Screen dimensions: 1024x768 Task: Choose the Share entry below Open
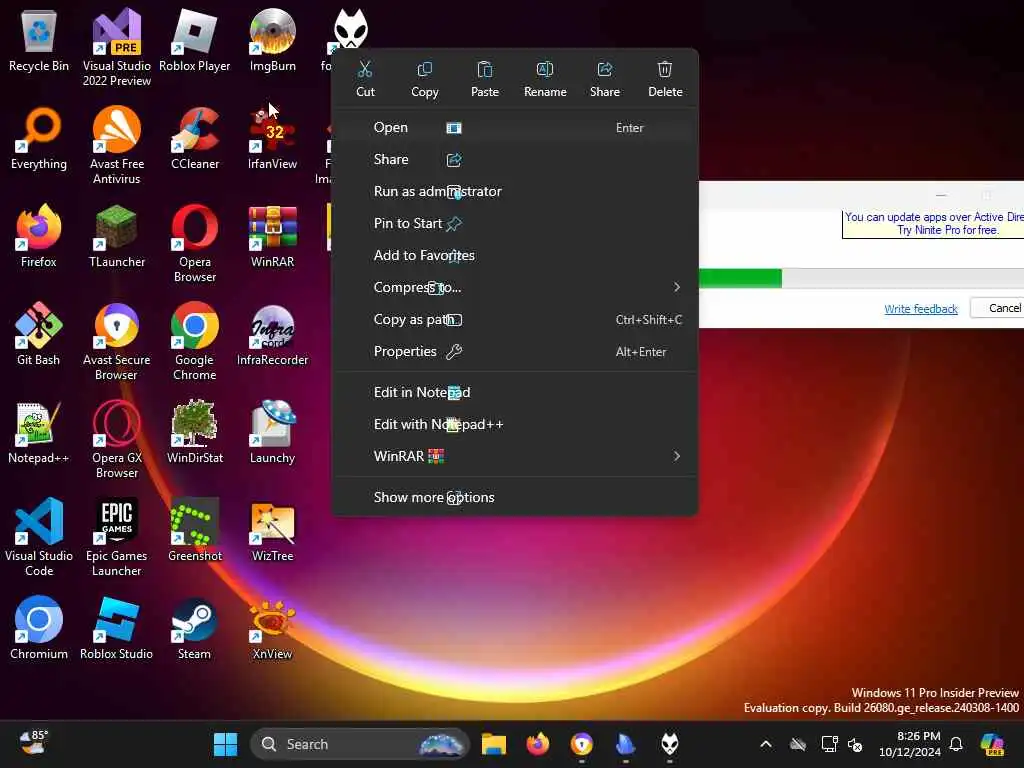(515, 159)
